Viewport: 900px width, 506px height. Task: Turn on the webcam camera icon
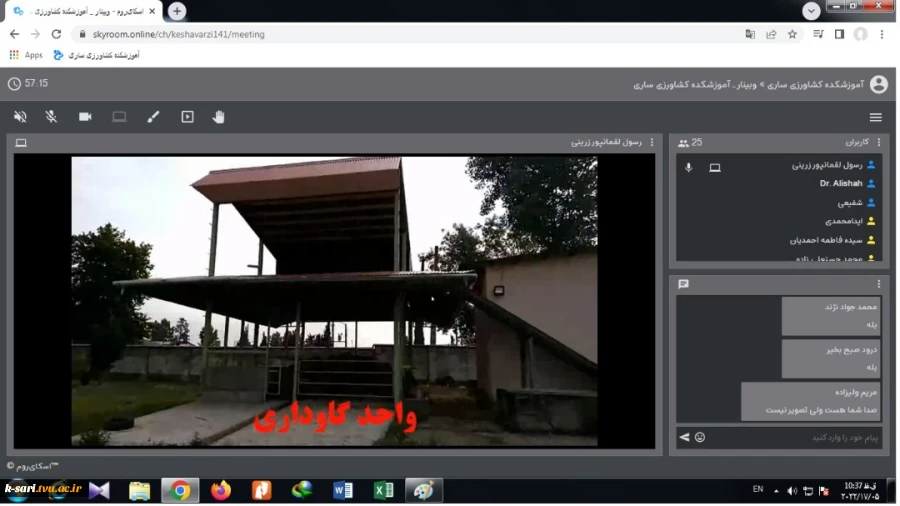pyautogui.click(x=85, y=117)
